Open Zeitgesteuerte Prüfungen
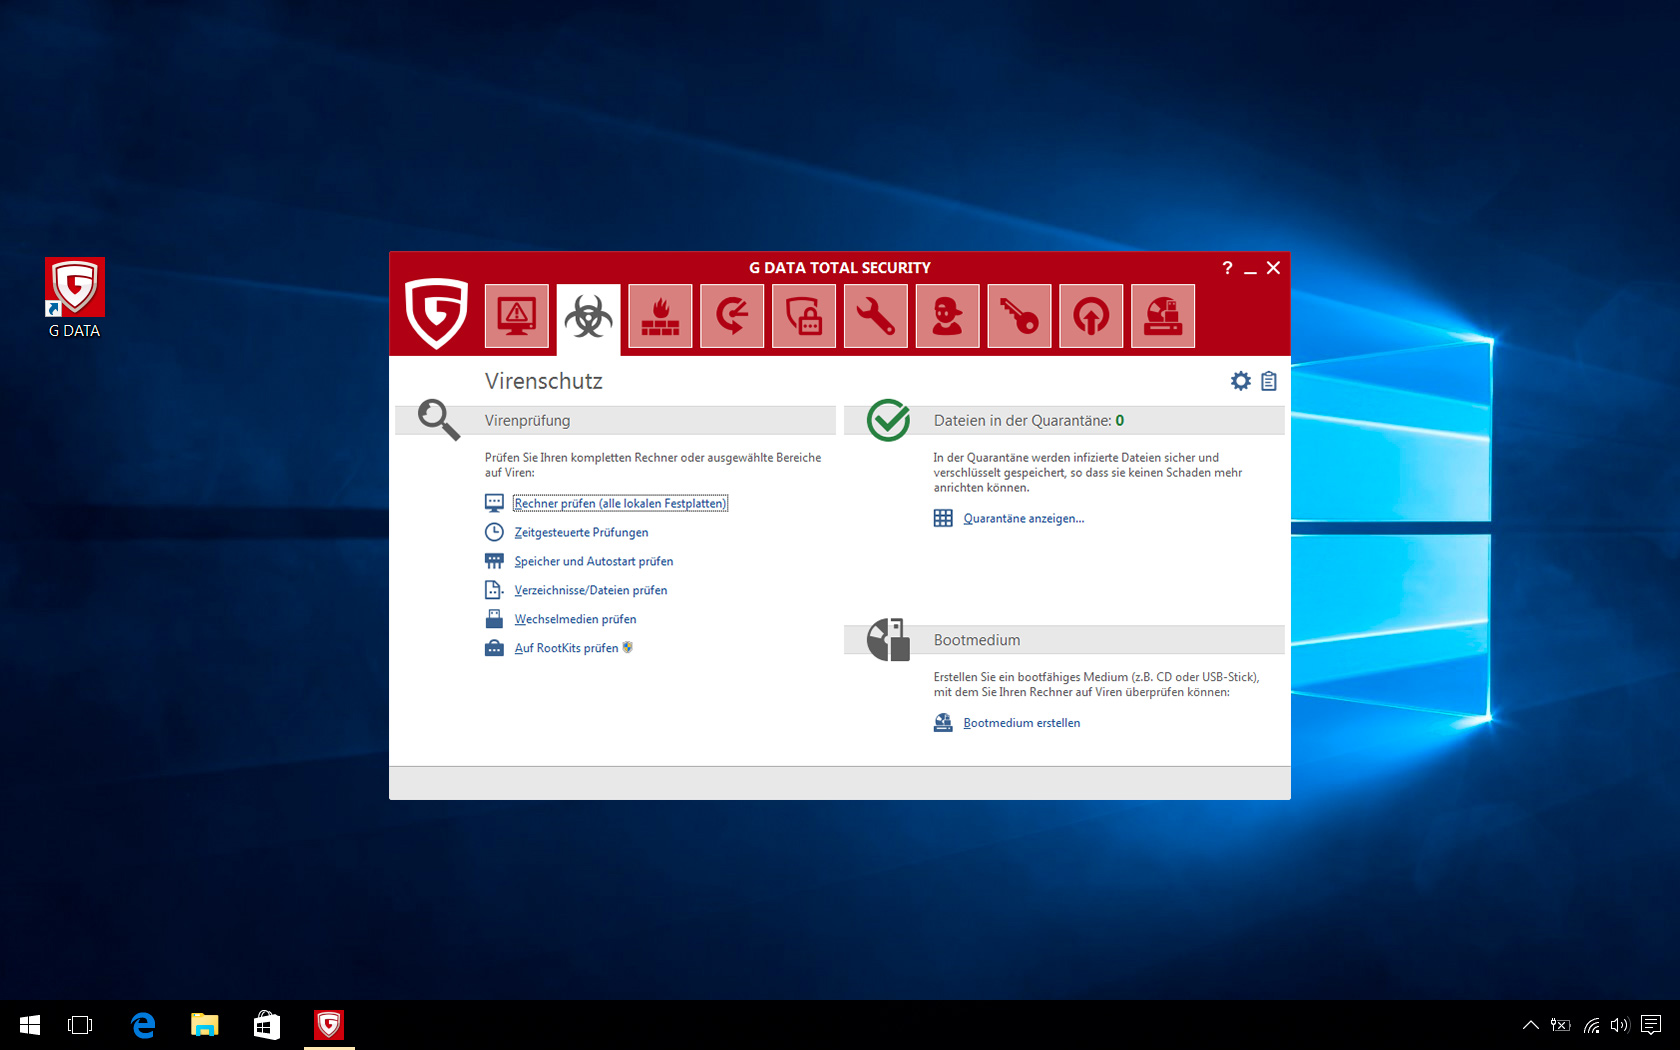Viewport: 1680px width, 1050px height. click(581, 532)
